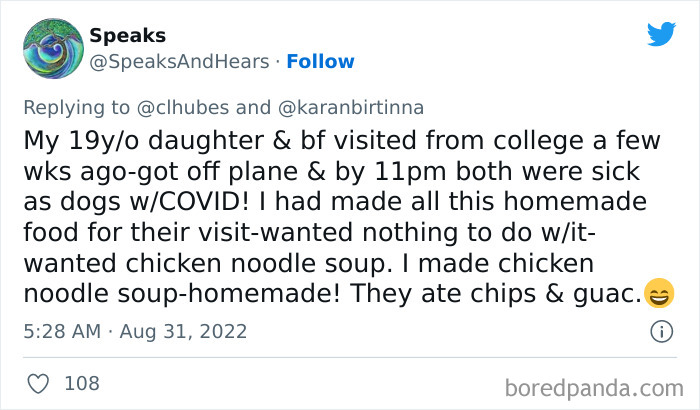700x410 pixels.
Task: Click the divider line below the timestamp
Action: pyautogui.click(x=350, y=357)
